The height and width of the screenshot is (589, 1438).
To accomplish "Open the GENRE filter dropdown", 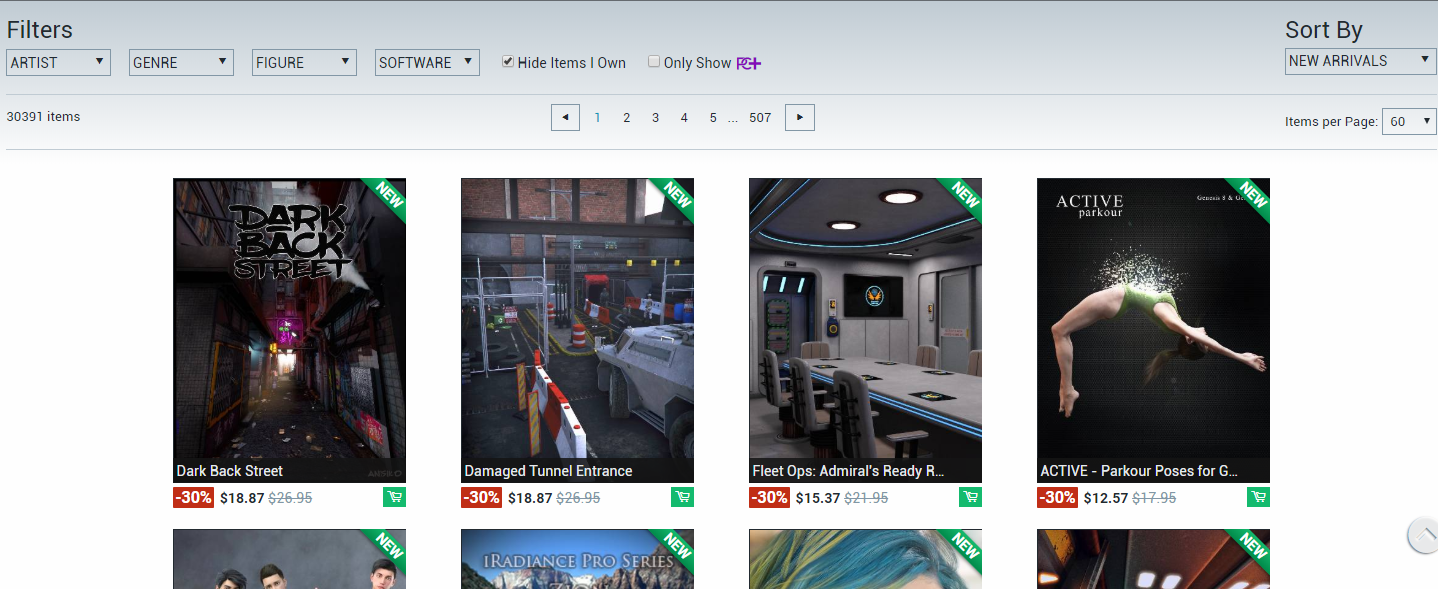I will click(x=181, y=62).
